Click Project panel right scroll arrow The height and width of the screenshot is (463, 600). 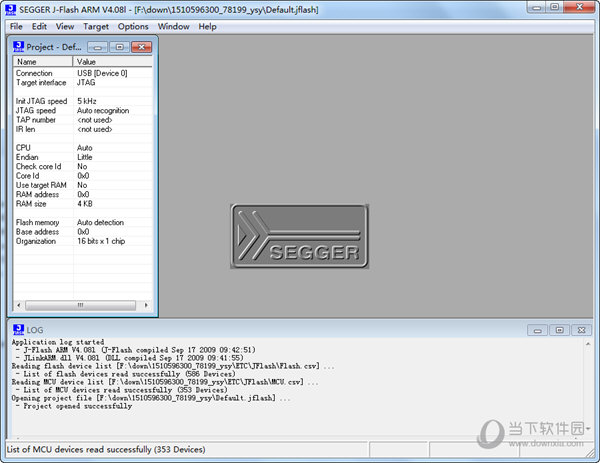(146, 305)
